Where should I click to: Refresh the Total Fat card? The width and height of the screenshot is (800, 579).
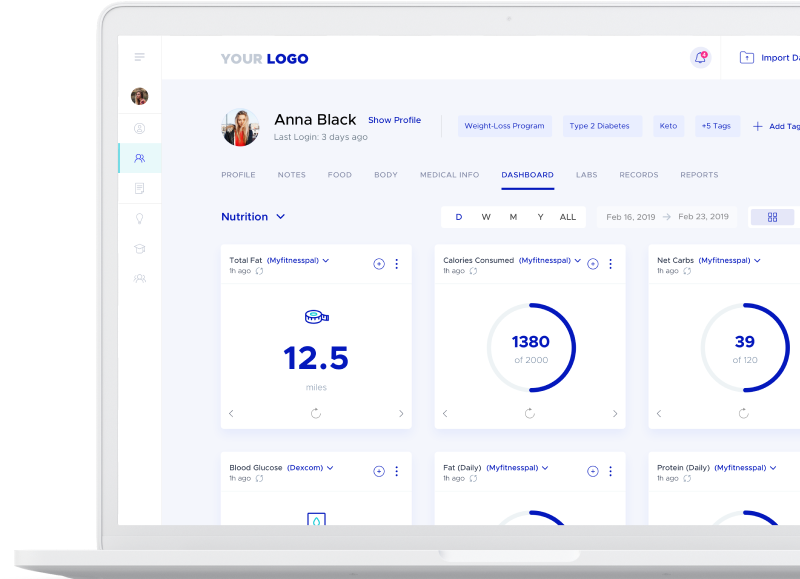pos(316,413)
